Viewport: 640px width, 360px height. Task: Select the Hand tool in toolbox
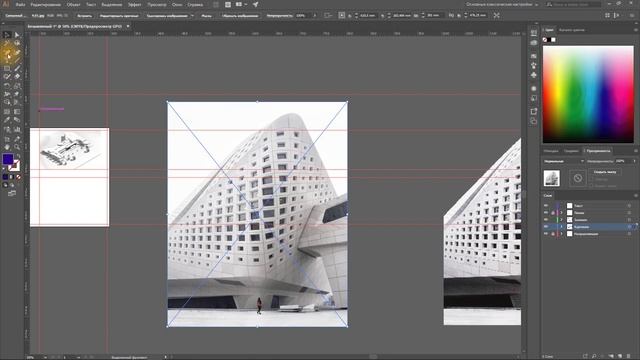7,147
